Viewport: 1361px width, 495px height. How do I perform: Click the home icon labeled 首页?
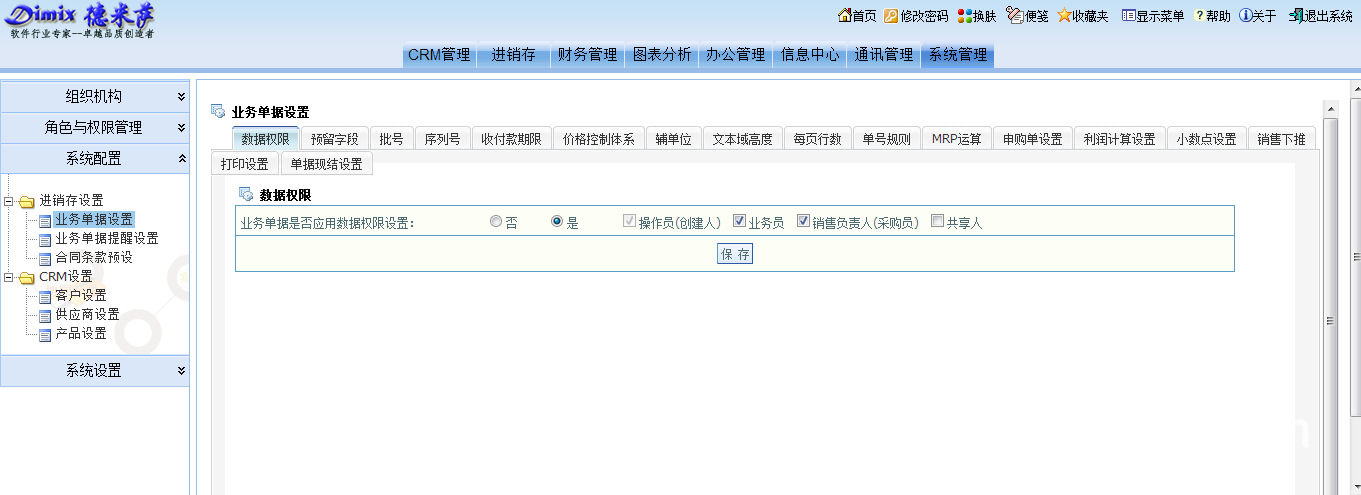coord(845,16)
